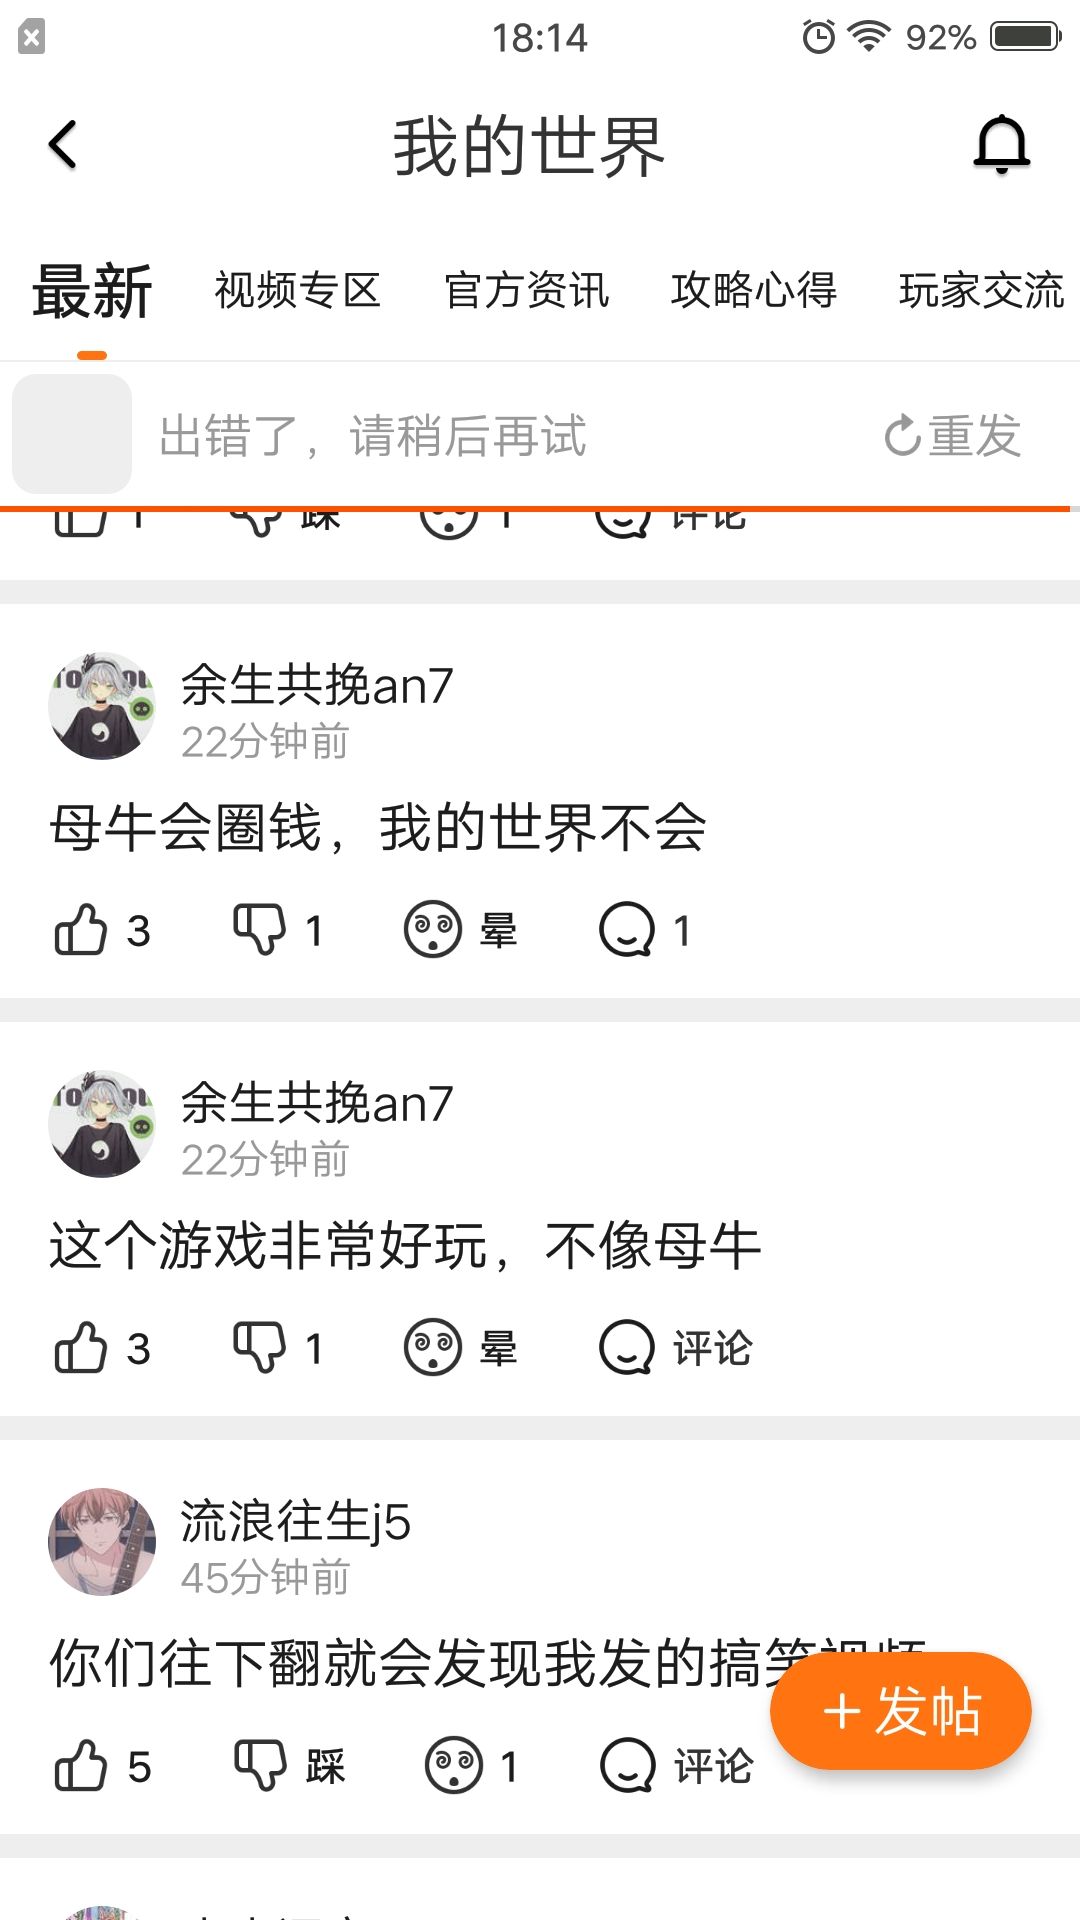Open notifications via the bell icon

coord(1002,145)
